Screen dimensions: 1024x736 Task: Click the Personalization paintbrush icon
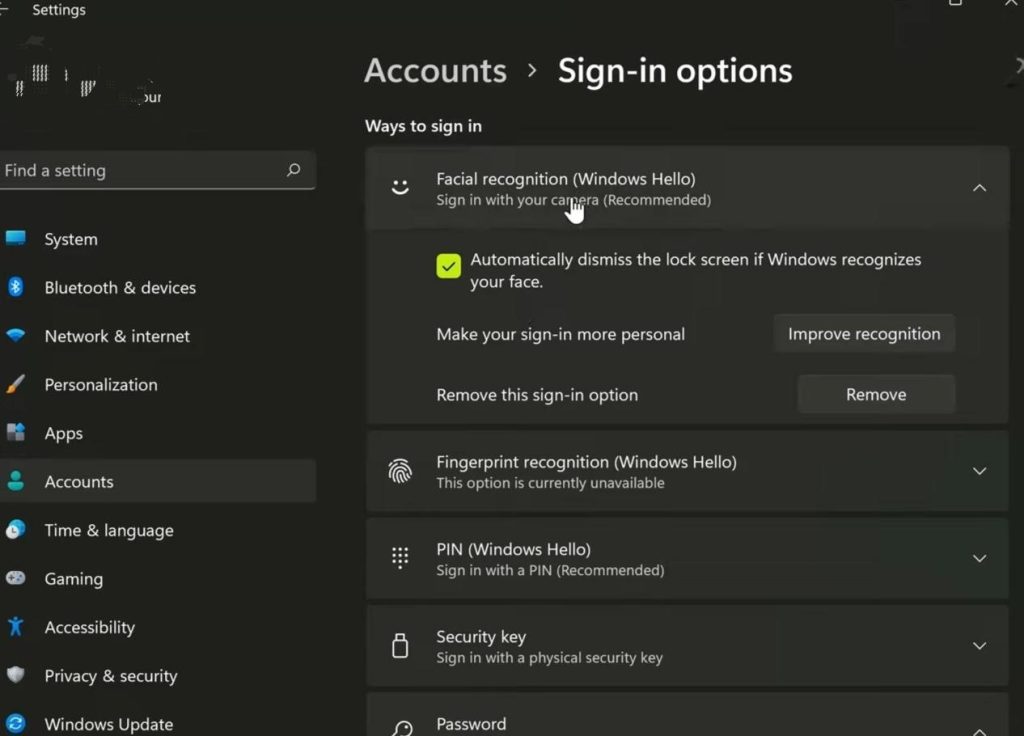pos(16,384)
